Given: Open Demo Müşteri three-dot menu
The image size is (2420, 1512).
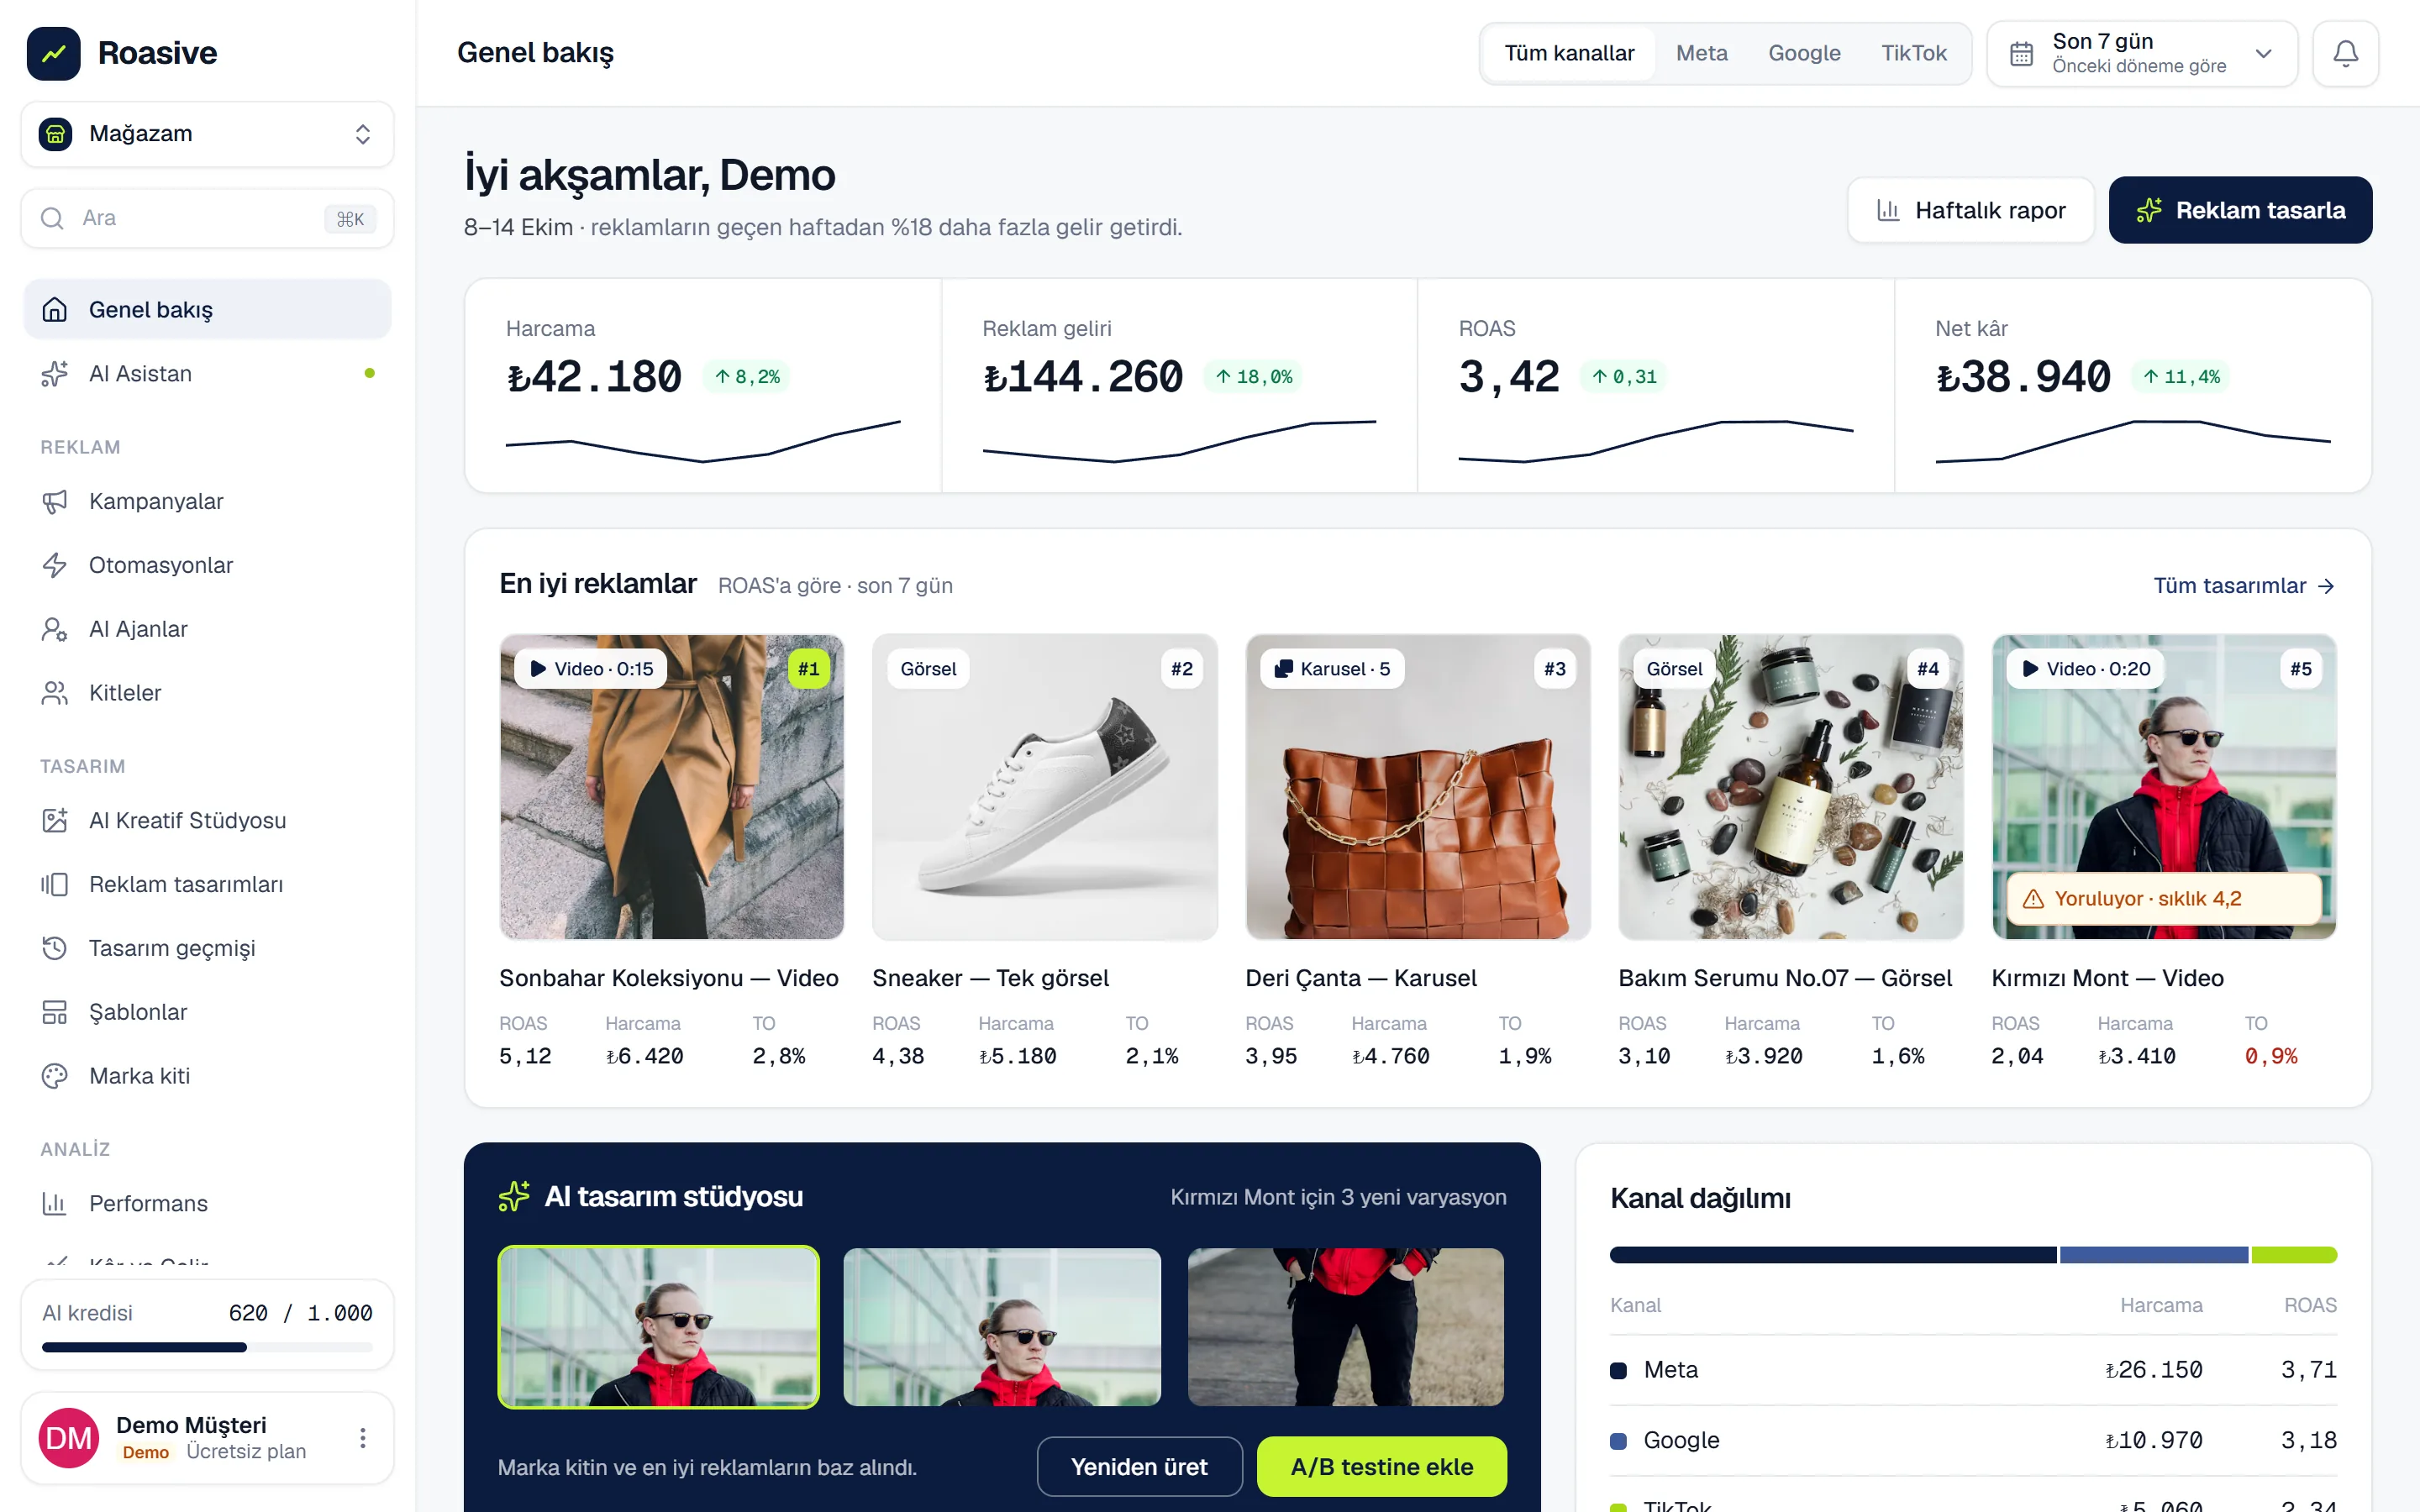Looking at the screenshot, I should [x=363, y=1438].
